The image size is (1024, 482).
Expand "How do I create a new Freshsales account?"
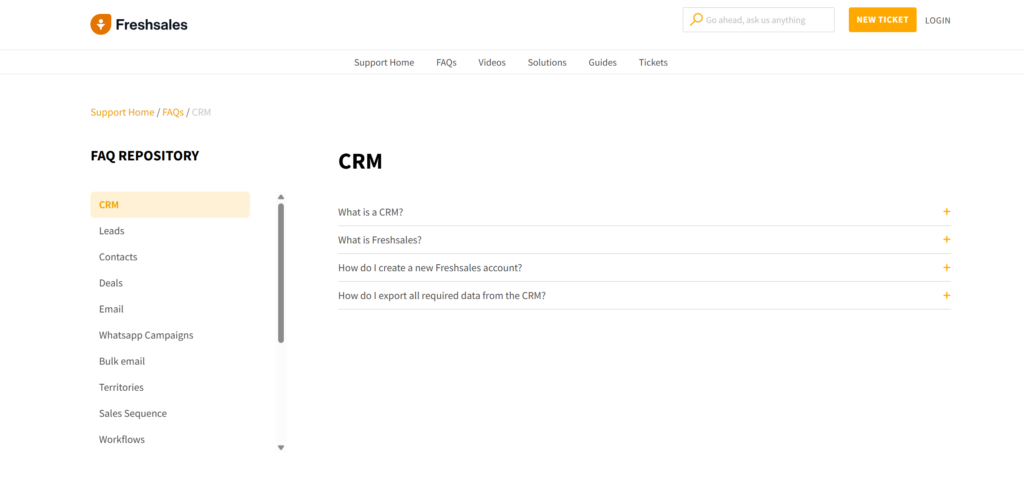pyautogui.click(x=430, y=268)
